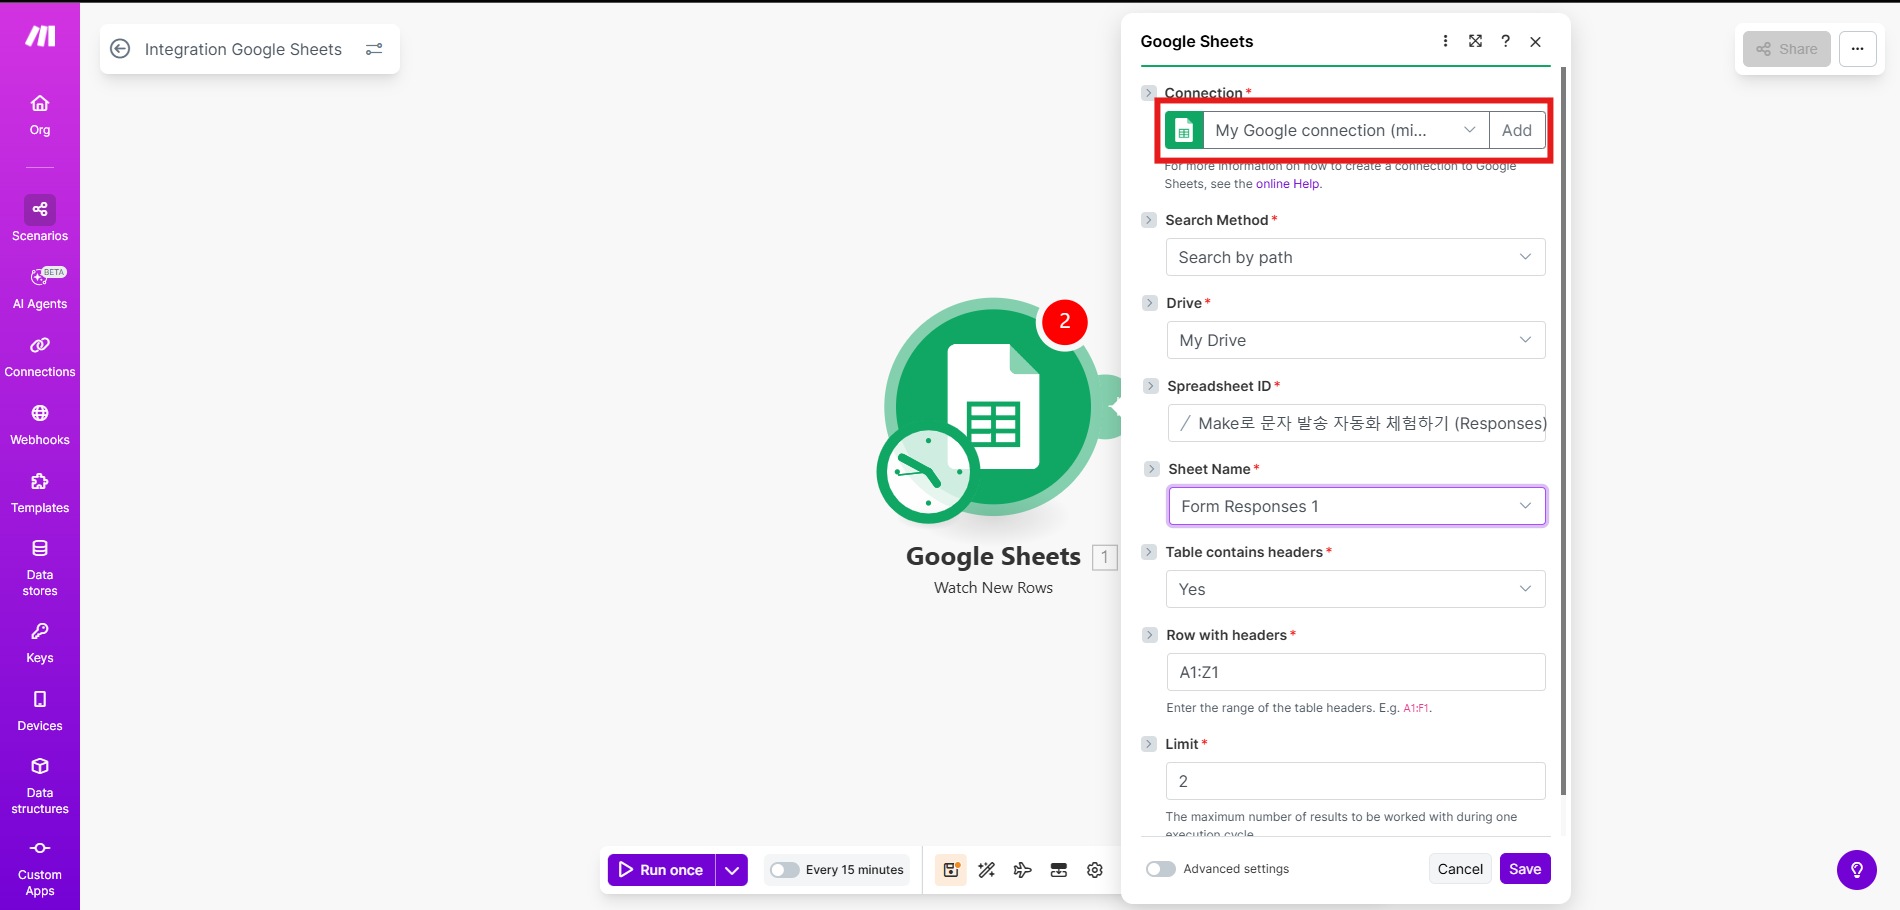Viewport: 1900px width, 910px height.
Task: Open the Sheet Name dropdown showing Form Responses 1
Action: click(1356, 505)
